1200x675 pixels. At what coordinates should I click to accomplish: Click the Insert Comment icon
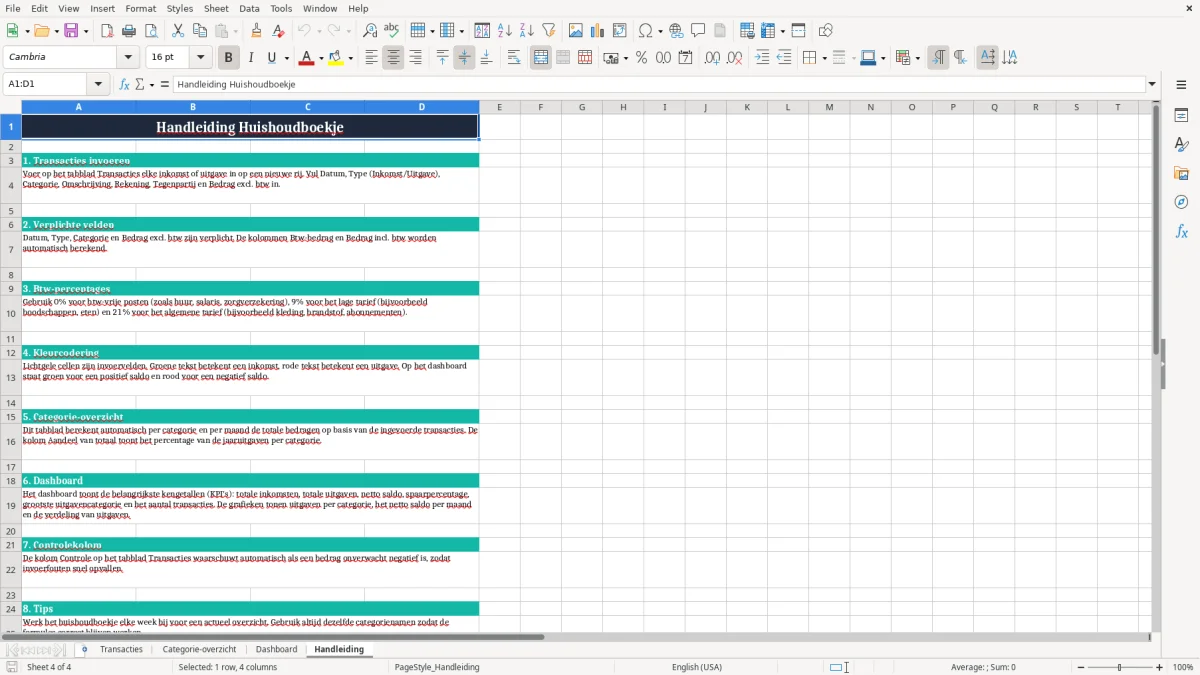(698, 31)
